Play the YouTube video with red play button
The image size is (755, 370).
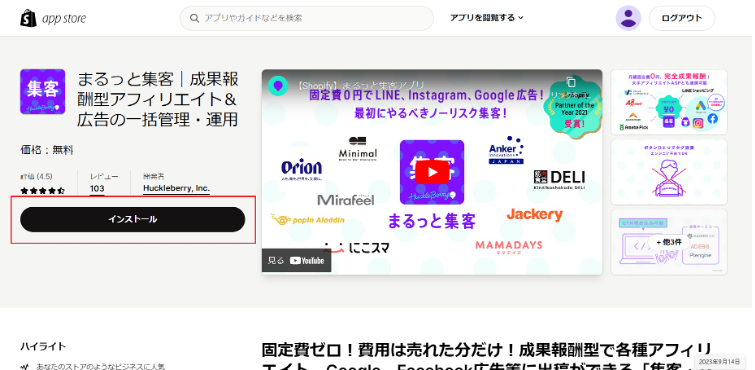(x=432, y=172)
